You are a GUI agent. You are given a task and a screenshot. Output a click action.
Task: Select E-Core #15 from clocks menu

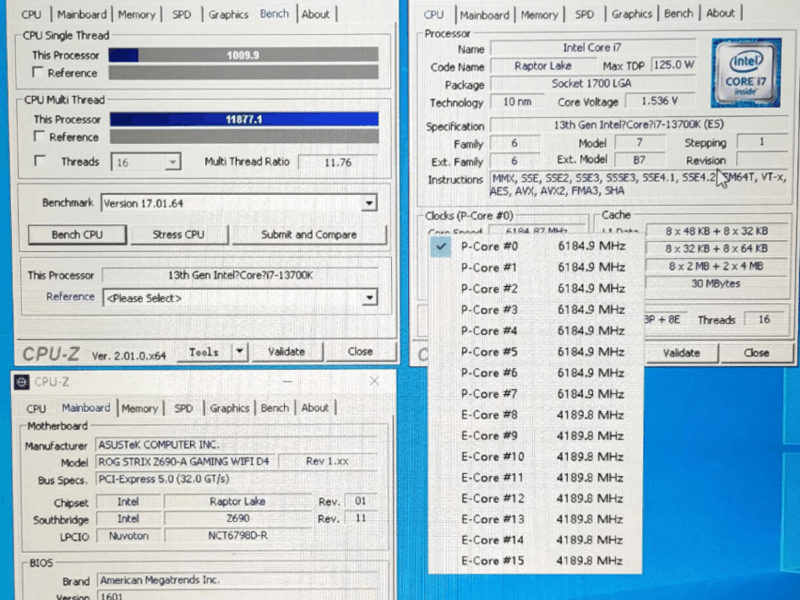coord(535,561)
